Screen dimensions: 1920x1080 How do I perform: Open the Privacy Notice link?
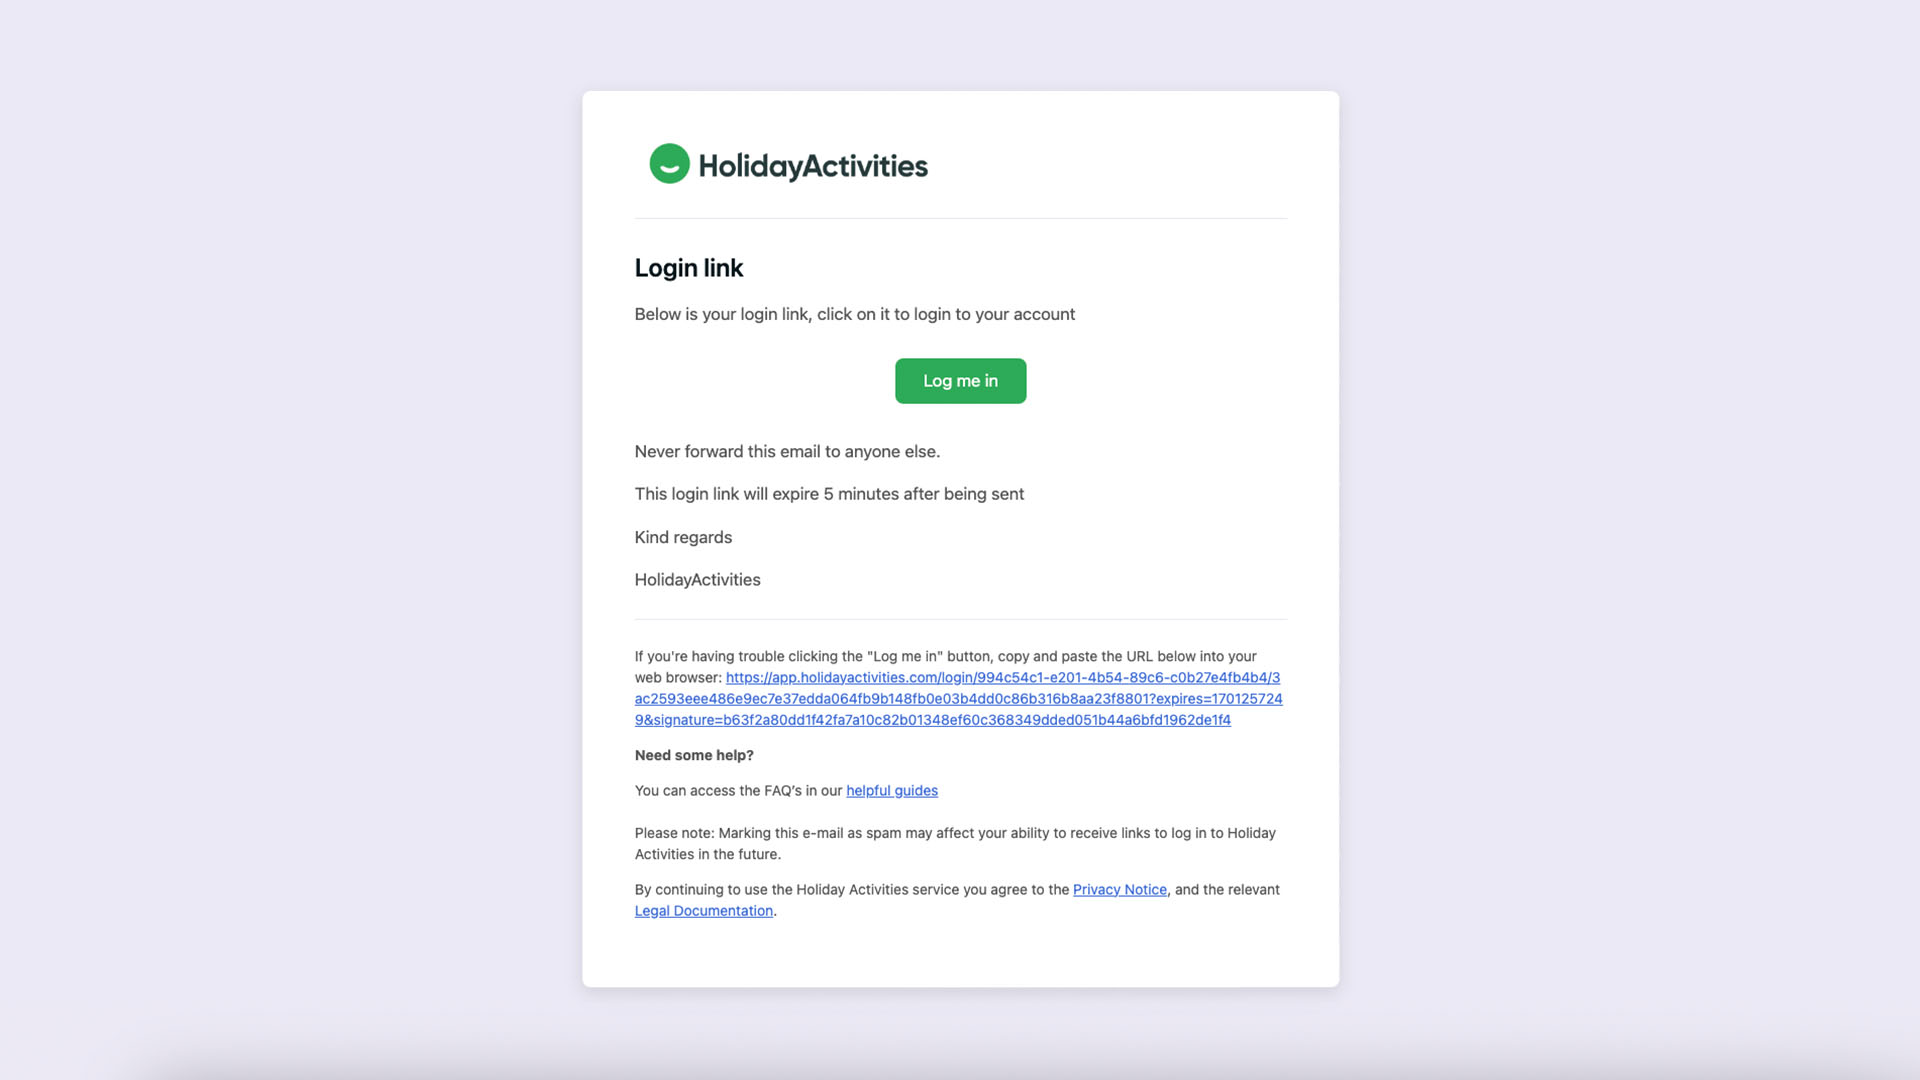(x=1119, y=890)
